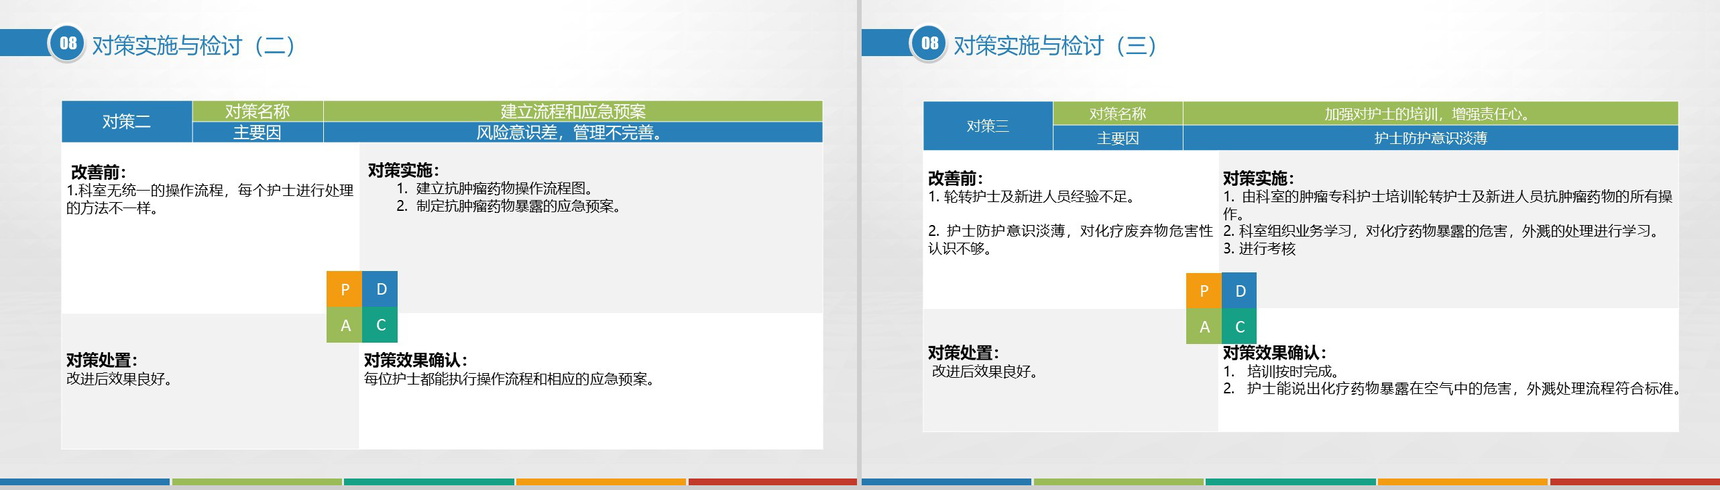
Task: Select the green A square on the 对策三 slide
Action: pyautogui.click(x=1204, y=327)
